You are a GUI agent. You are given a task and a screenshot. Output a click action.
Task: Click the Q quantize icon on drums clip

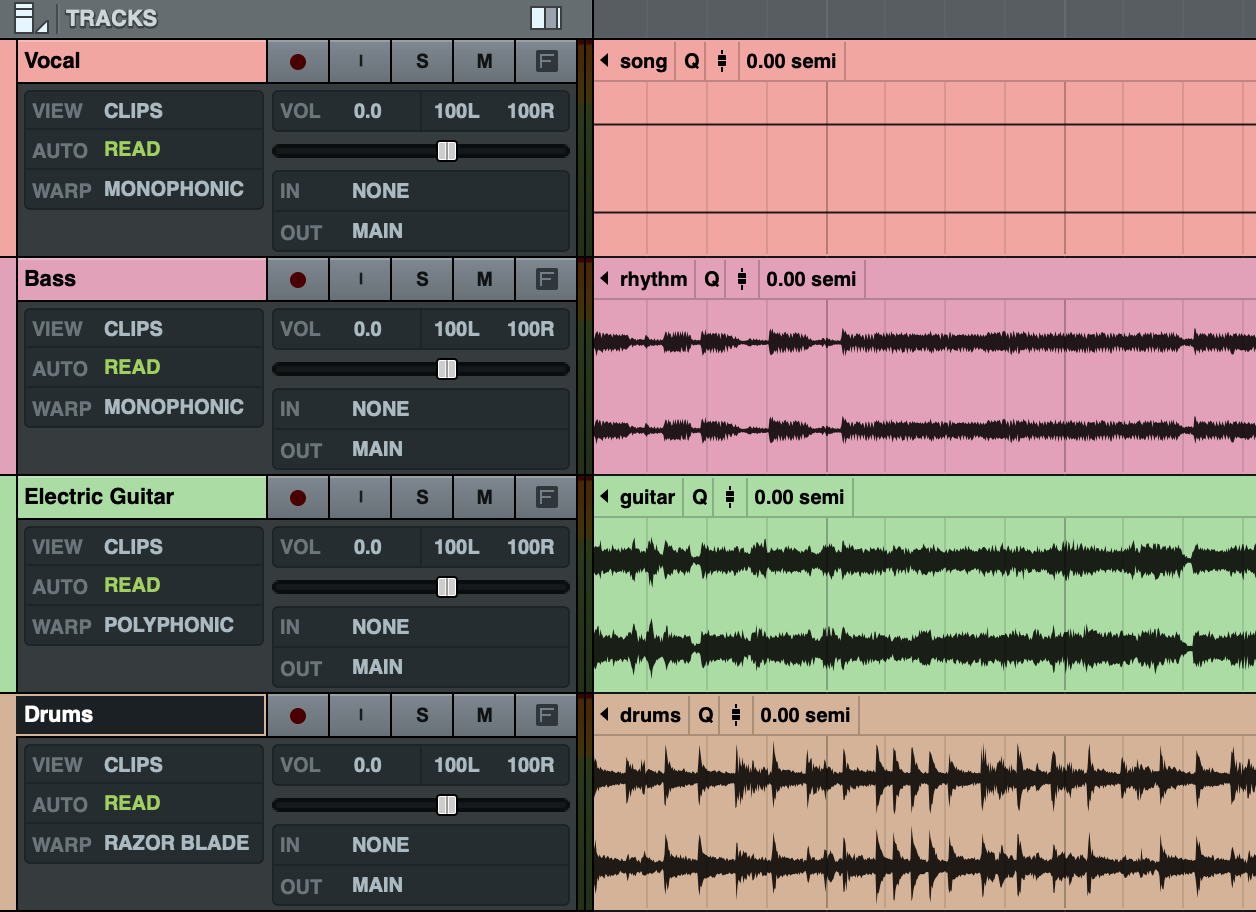(x=706, y=715)
